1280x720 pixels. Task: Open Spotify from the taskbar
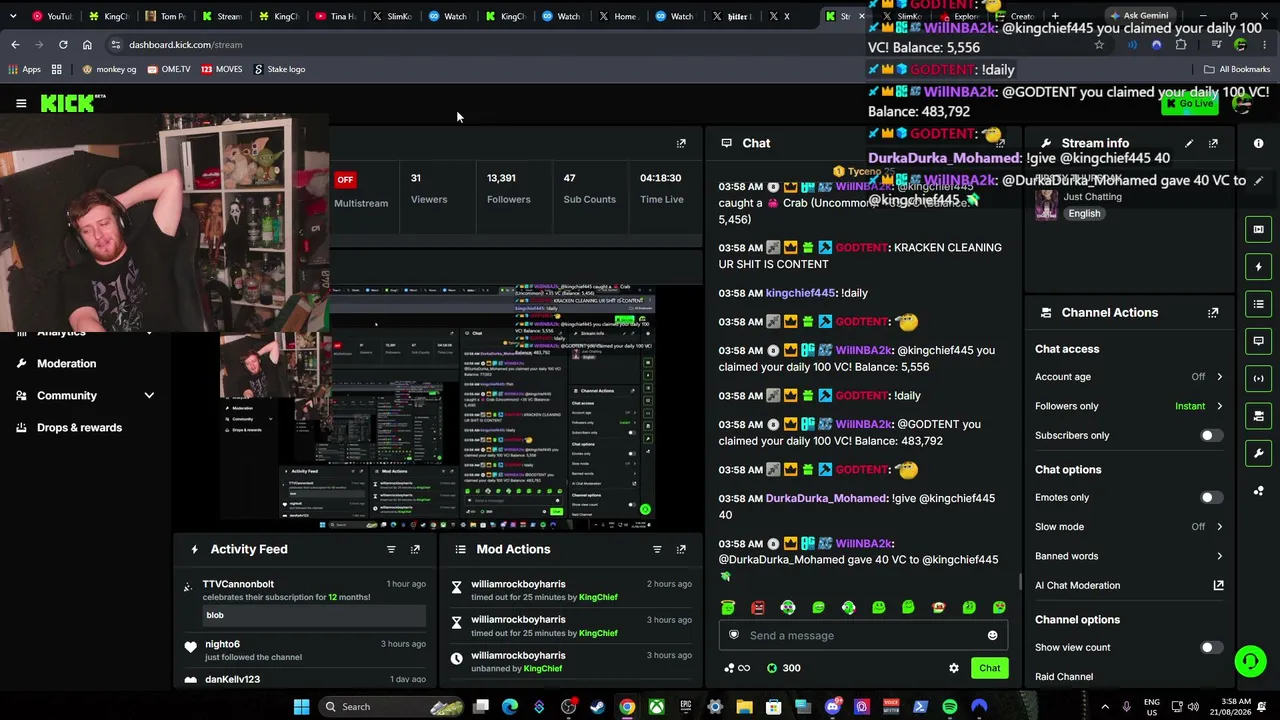click(x=950, y=707)
